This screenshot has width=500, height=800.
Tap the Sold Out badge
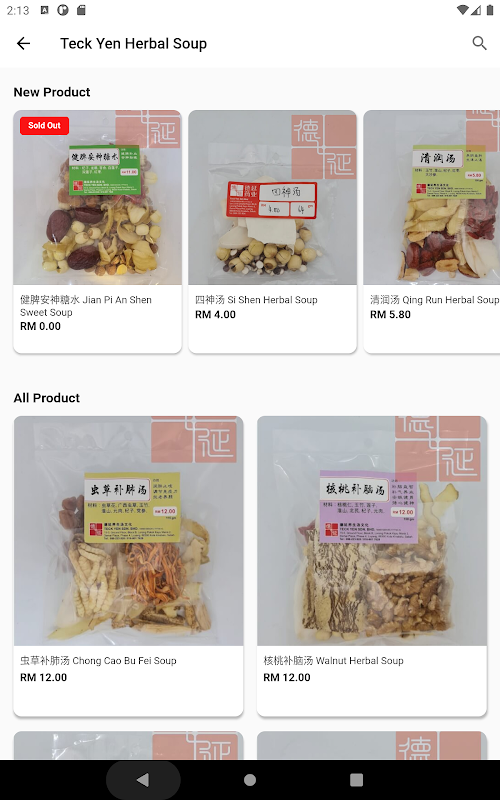pos(44,126)
